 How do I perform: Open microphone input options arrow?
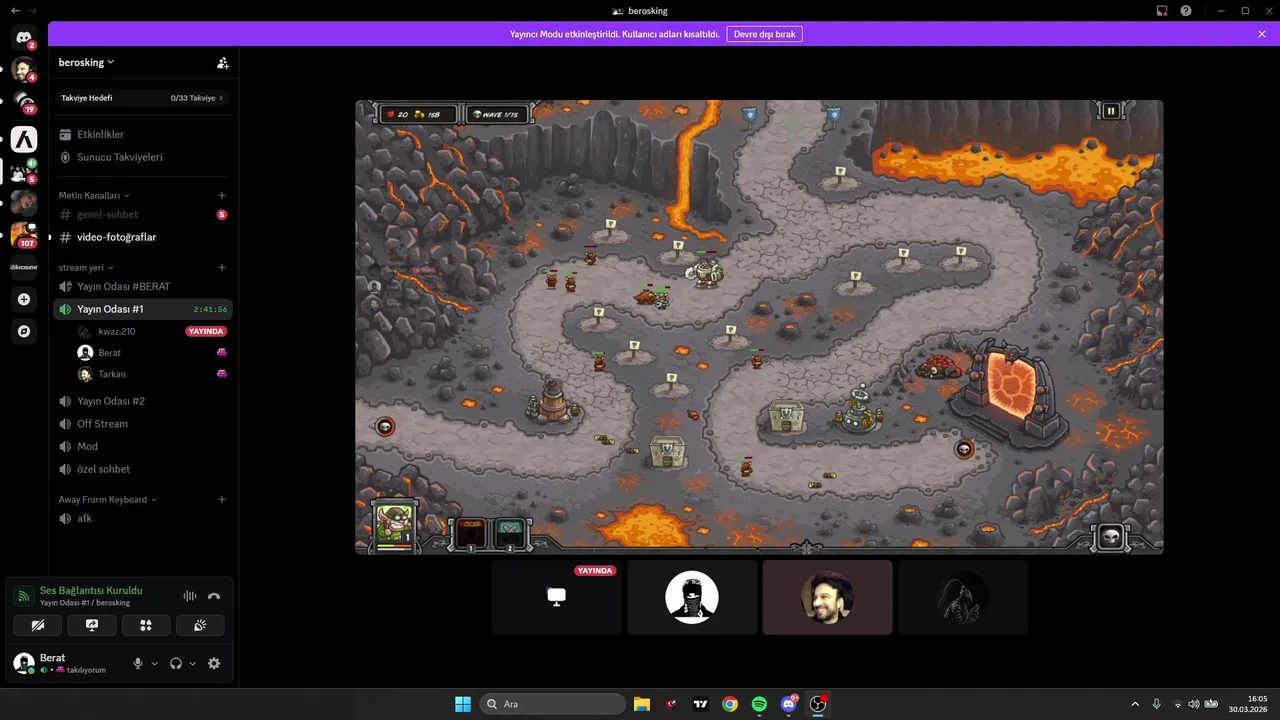click(x=155, y=663)
